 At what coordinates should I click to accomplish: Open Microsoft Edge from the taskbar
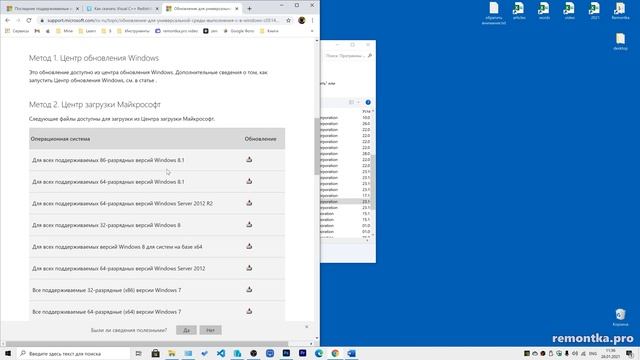319,353
